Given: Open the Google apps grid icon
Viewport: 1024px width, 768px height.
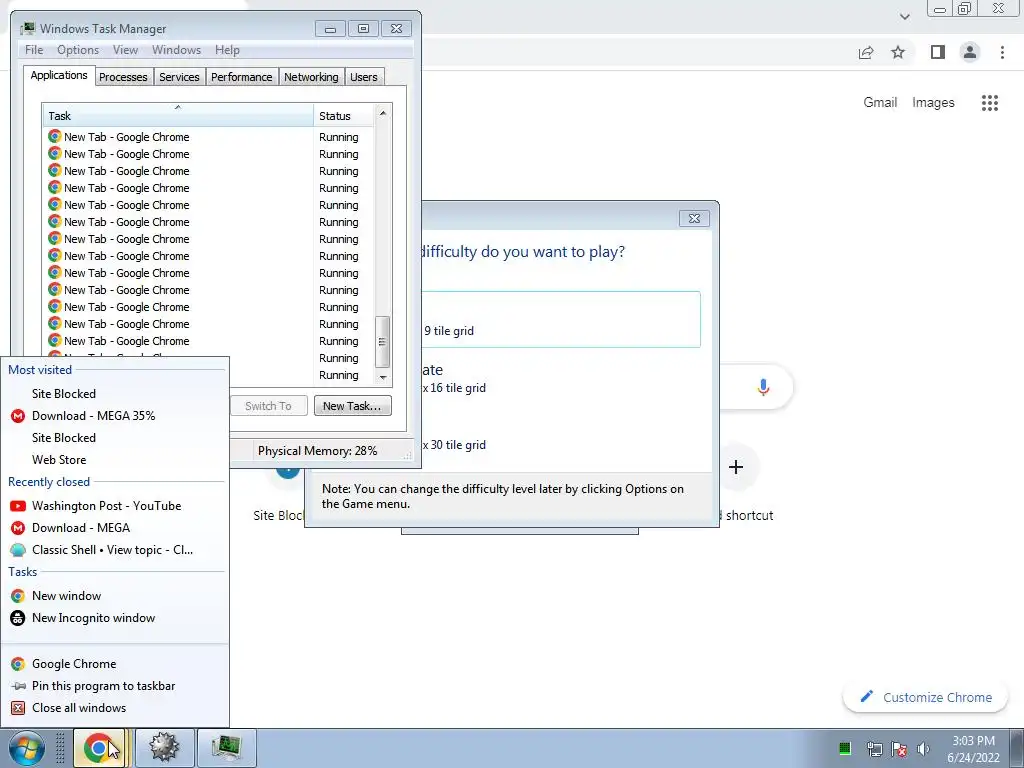Looking at the screenshot, I should [989, 103].
